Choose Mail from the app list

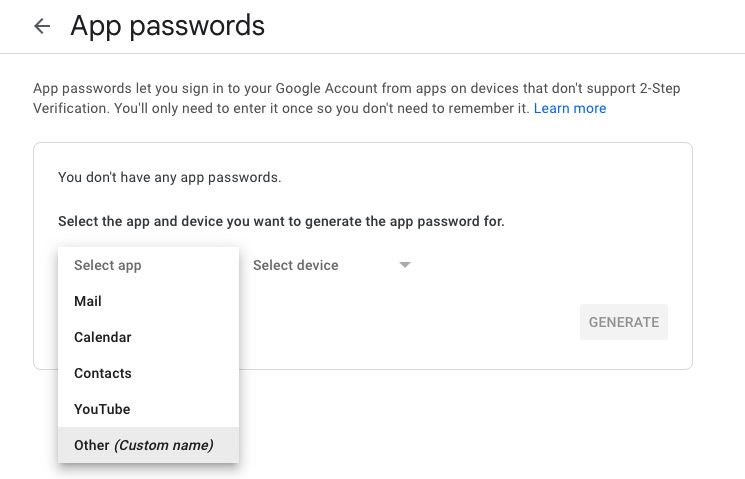point(88,301)
